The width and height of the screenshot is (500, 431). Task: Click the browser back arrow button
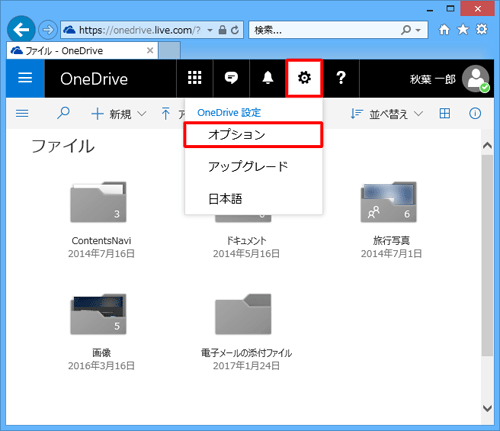[x=21, y=30]
